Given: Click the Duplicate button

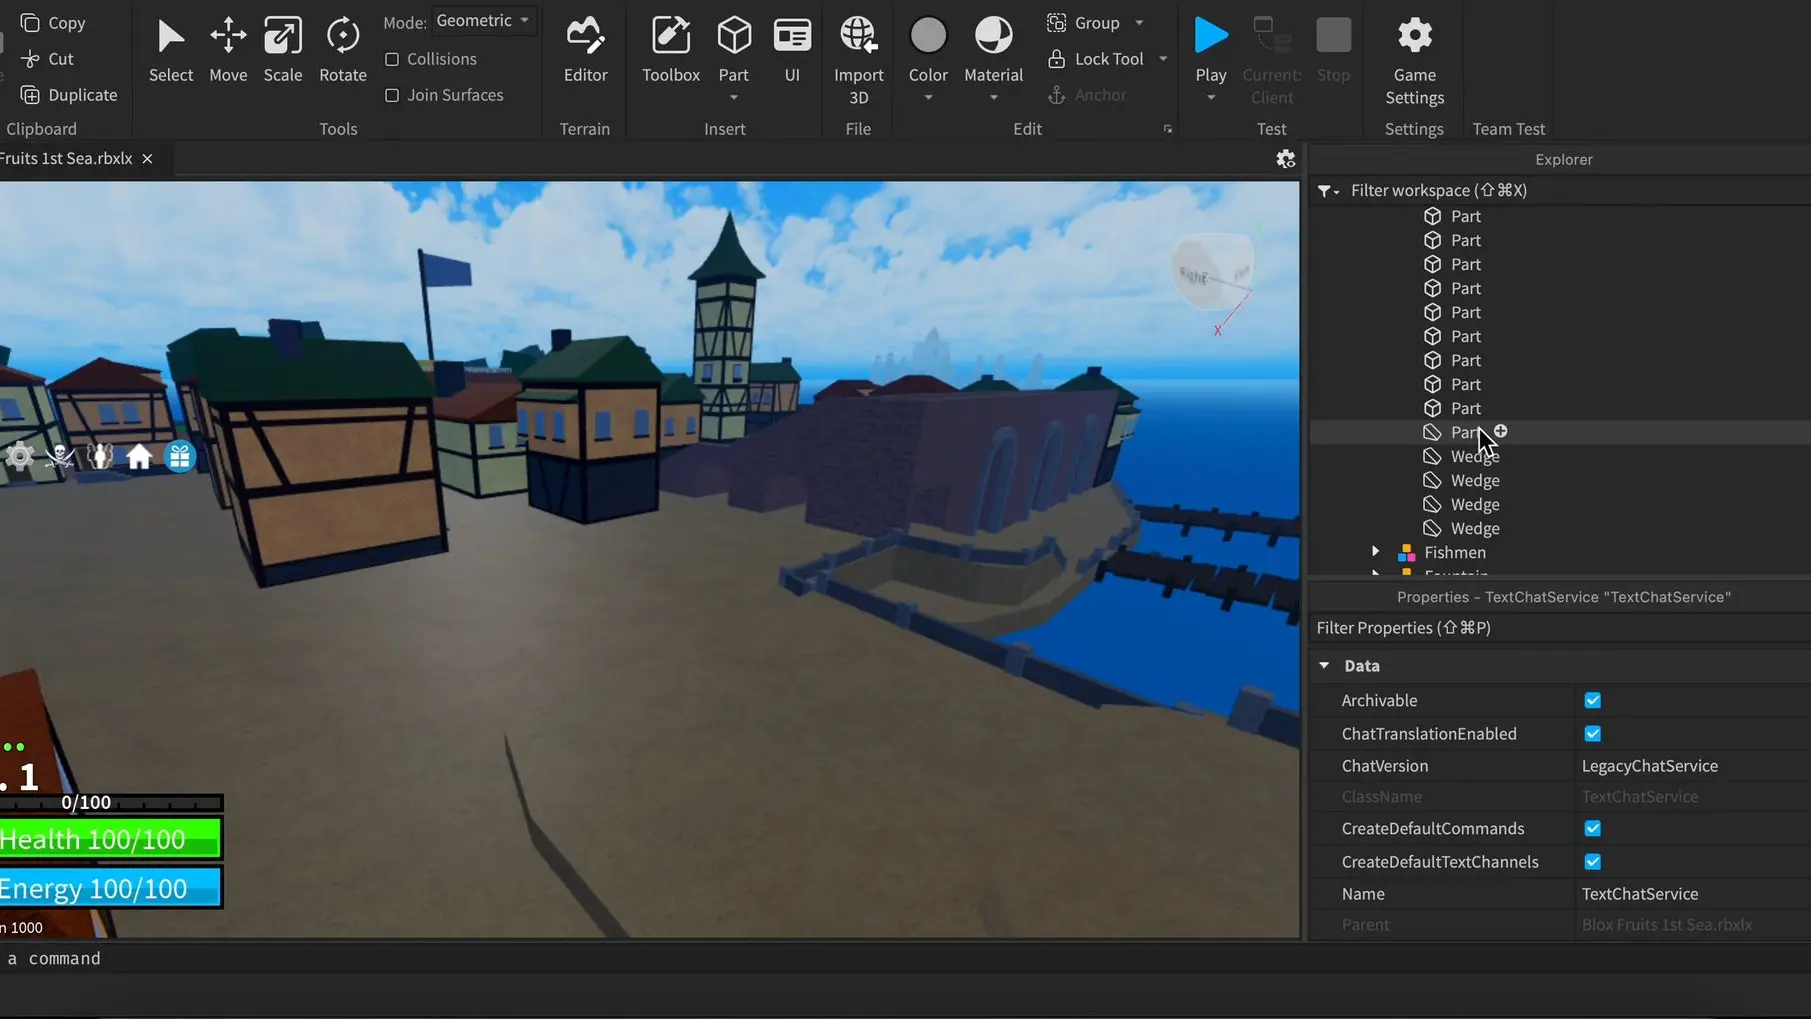Looking at the screenshot, I should pyautogui.click(x=69, y=95).
